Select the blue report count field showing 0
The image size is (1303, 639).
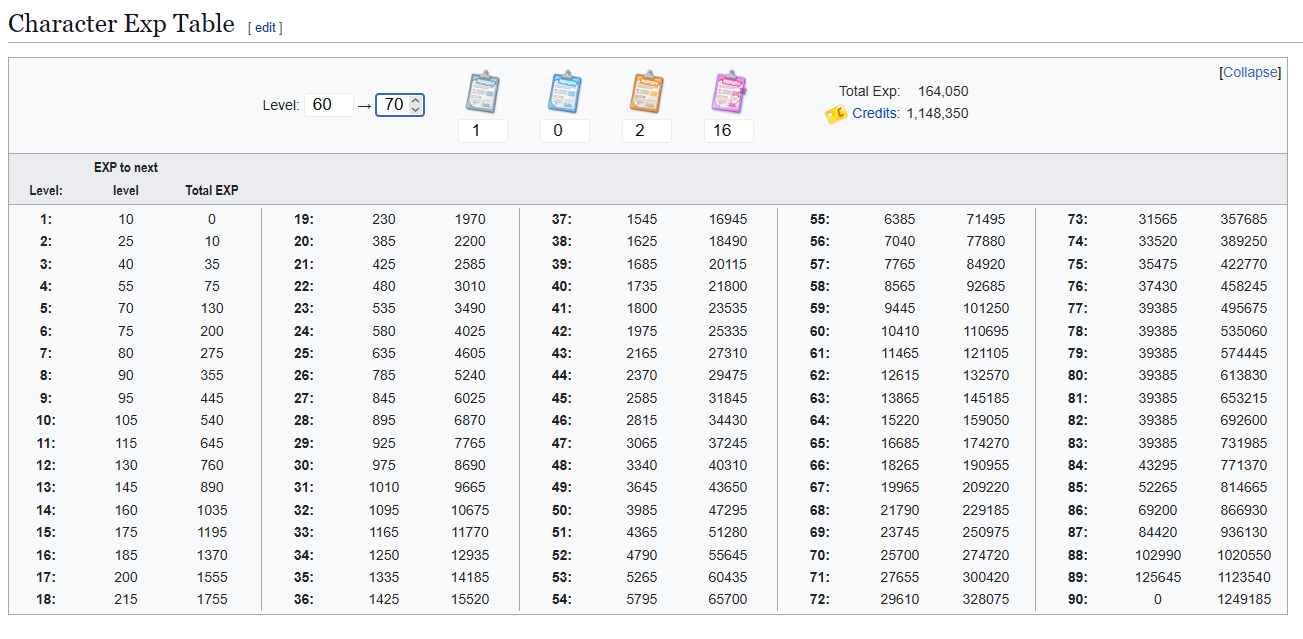point(565,131)
